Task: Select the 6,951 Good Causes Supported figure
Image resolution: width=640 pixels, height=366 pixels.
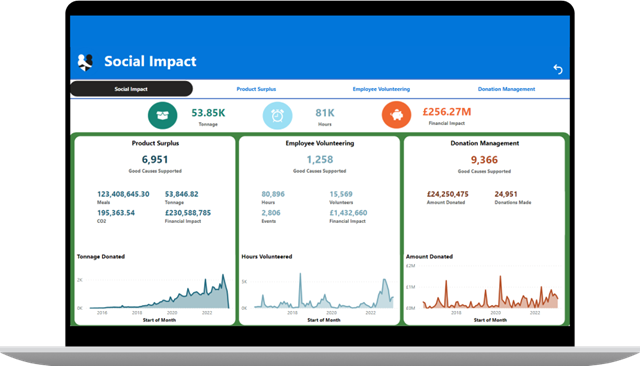Action: click(x=155, y=160)
